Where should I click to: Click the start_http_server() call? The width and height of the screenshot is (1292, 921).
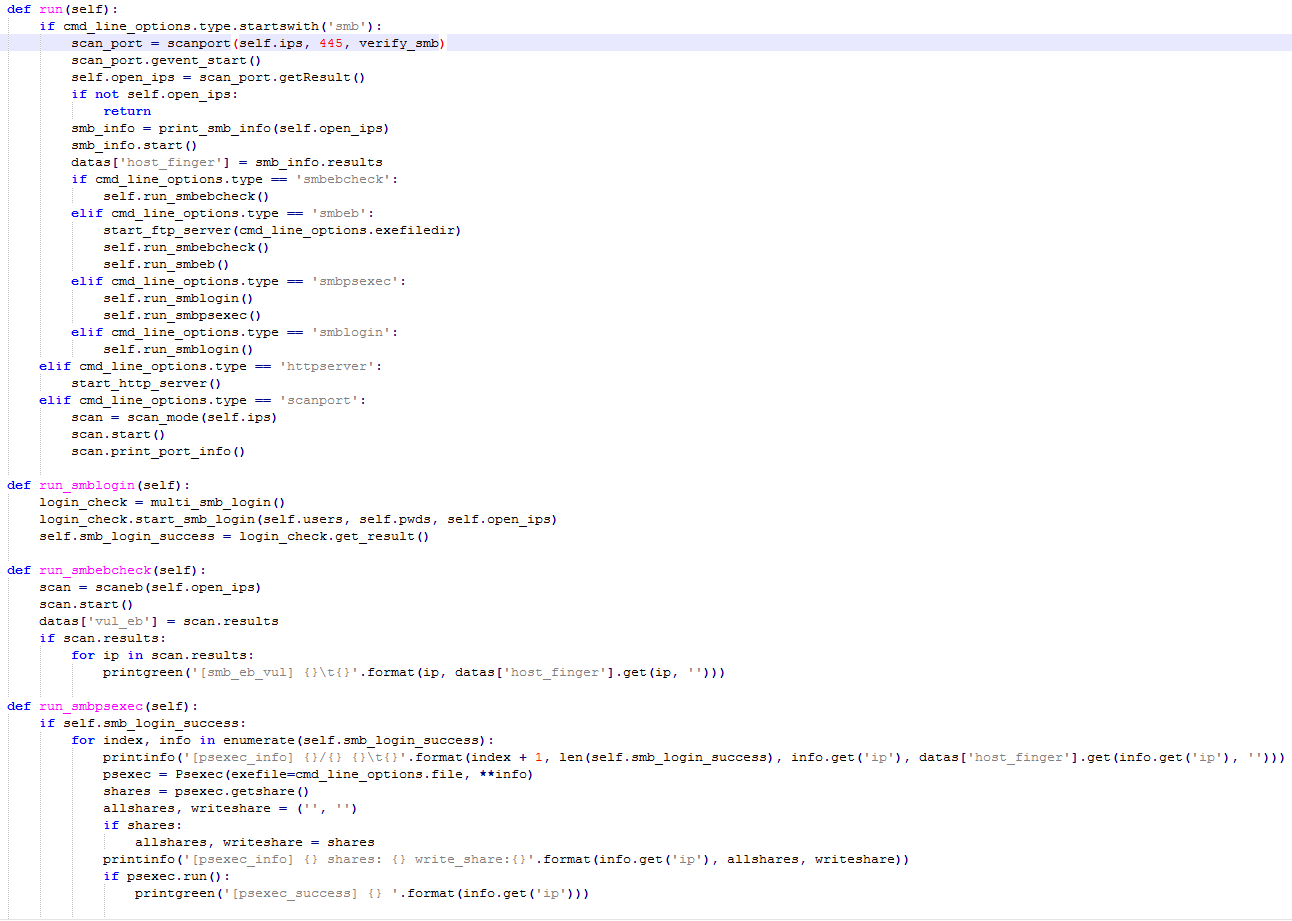click(x=146, y=383)
